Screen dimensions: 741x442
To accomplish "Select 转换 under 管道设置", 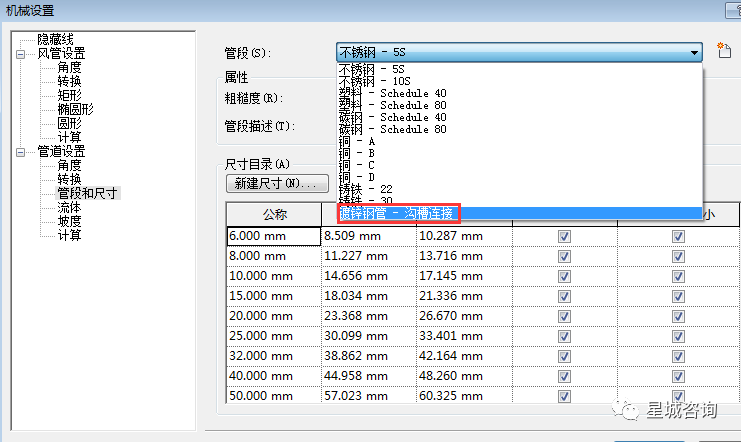I will coord(69,179).
